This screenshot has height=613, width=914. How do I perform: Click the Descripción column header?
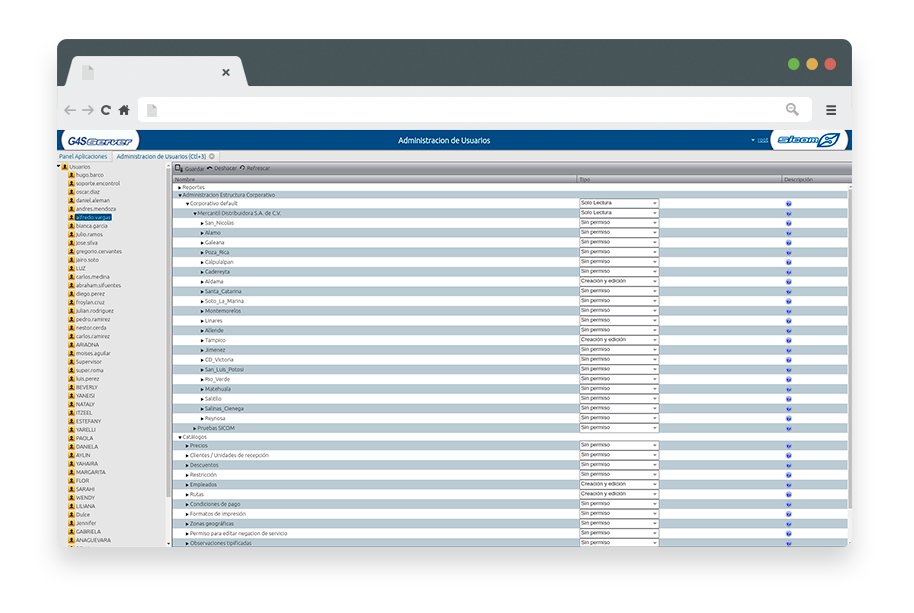click(815, 179)
